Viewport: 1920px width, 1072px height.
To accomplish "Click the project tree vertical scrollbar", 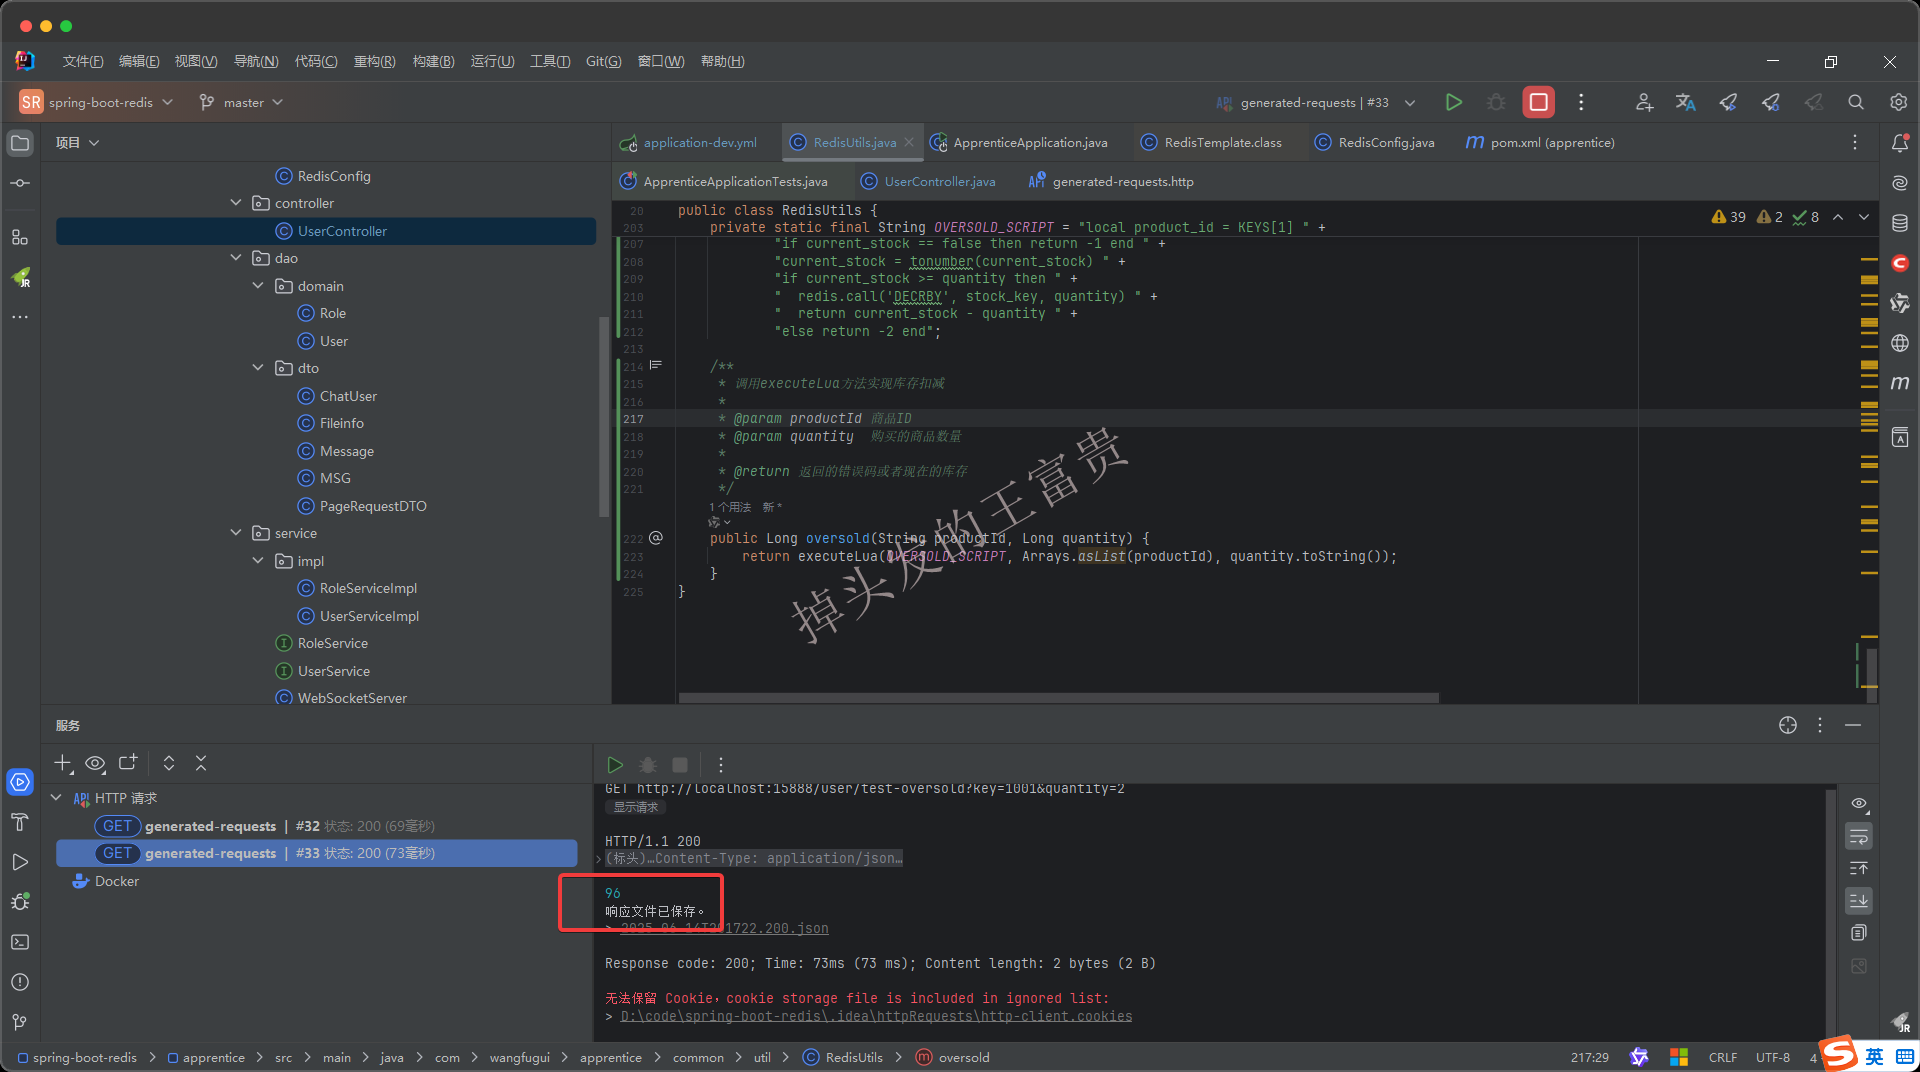I will coord(603,415).
